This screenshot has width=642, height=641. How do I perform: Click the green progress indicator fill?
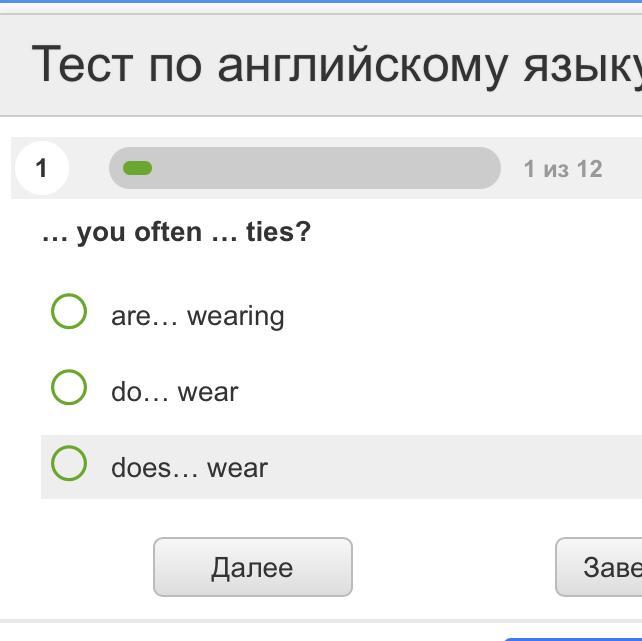[137, 168]
